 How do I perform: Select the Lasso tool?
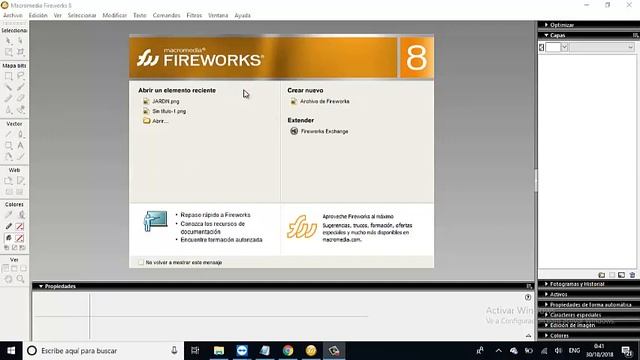point(20,76)
